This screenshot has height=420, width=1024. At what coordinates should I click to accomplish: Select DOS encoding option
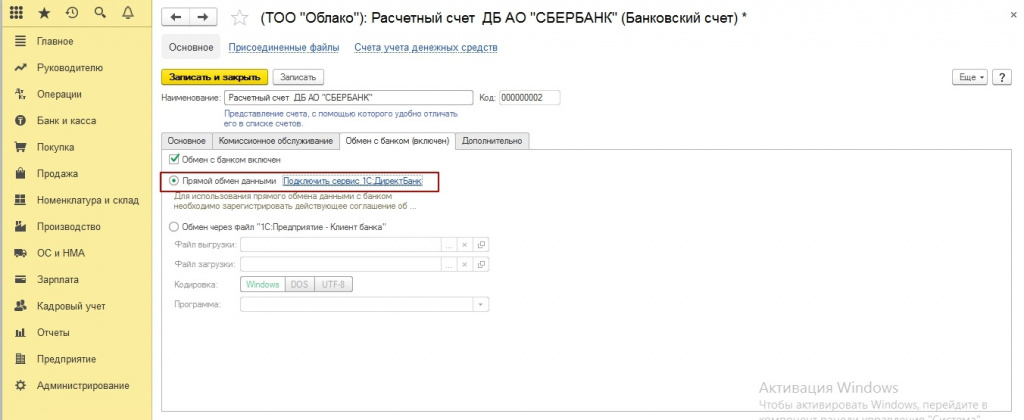click(300, 285)
